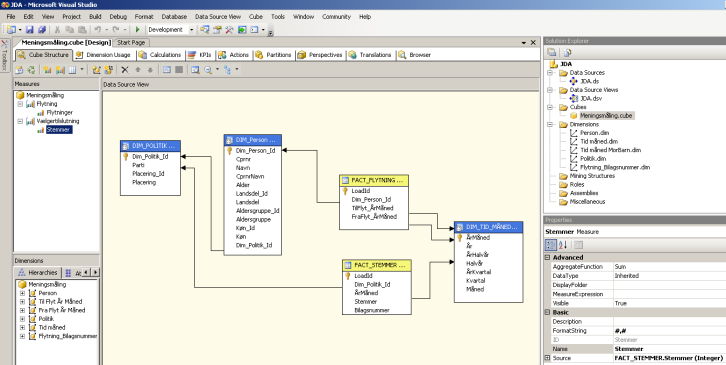Click the Arrange Tables layout icon
Screen dimensions: 726x365
click(227, 70)
